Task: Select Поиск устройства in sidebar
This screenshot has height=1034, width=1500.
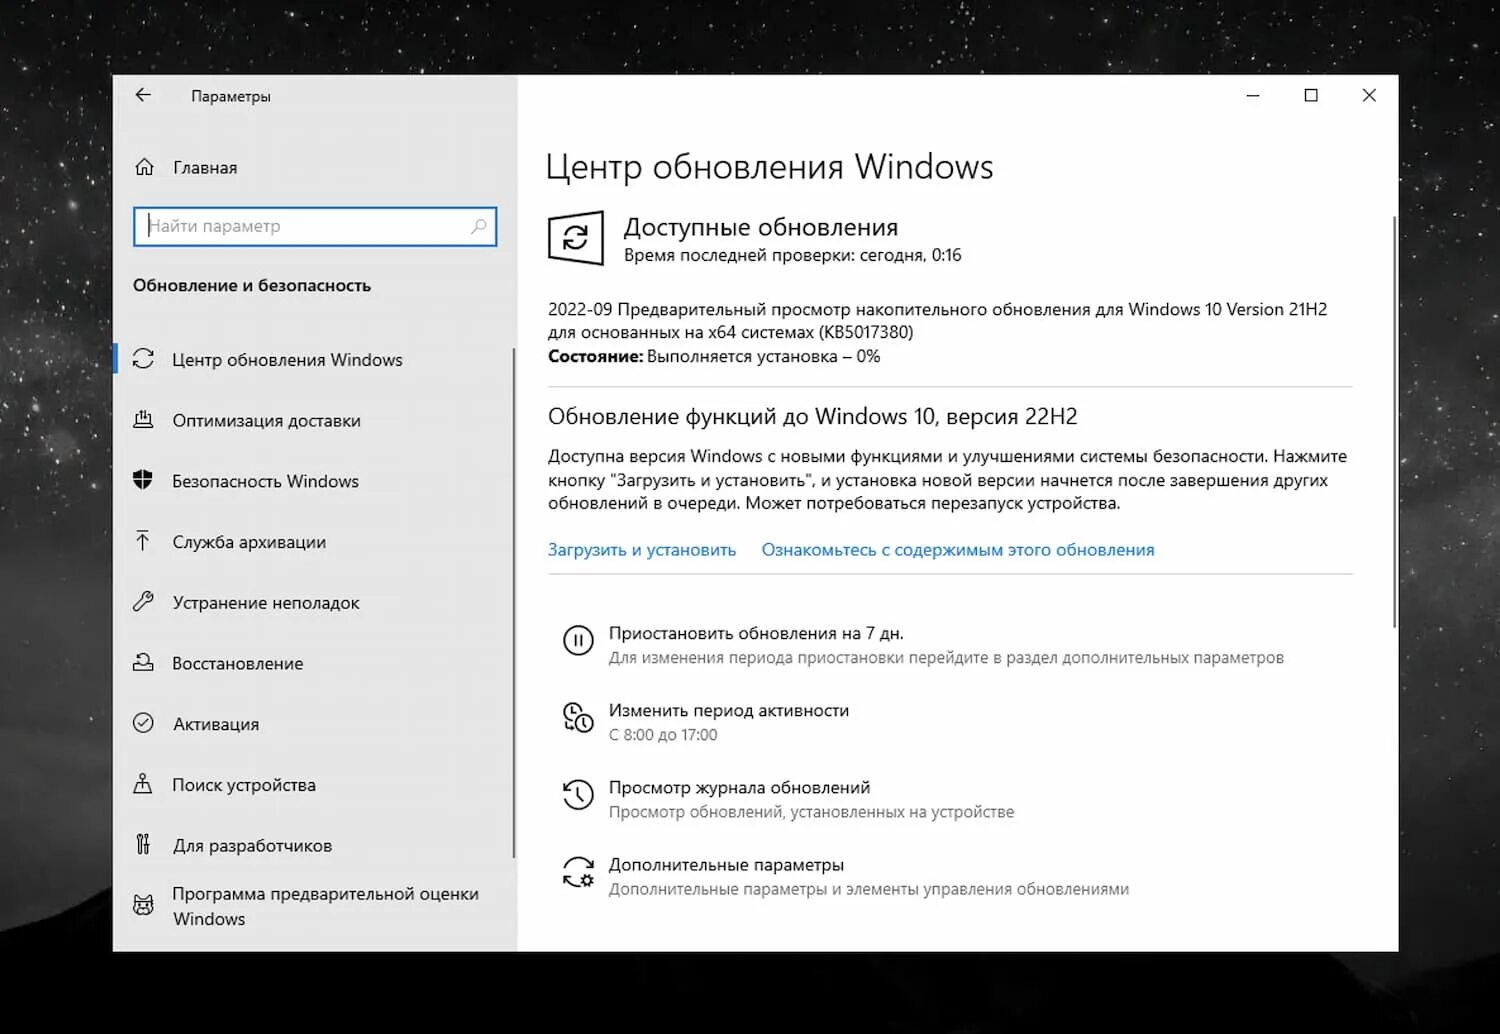Action: pos(244,785)
